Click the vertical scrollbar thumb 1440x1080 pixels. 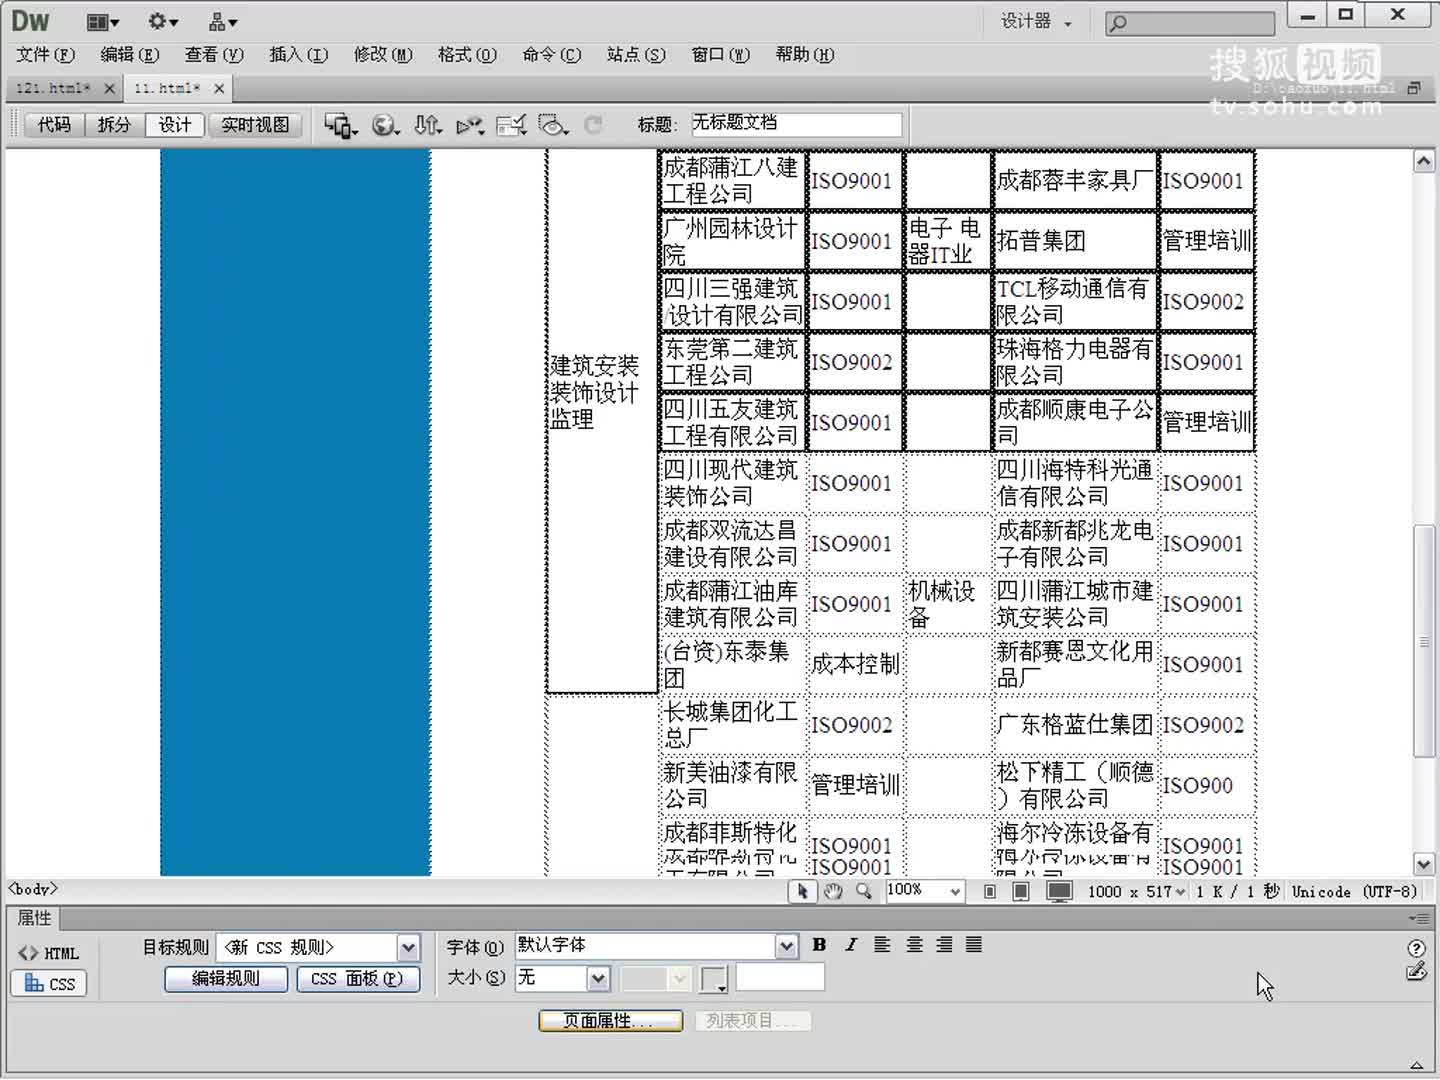1423,640
